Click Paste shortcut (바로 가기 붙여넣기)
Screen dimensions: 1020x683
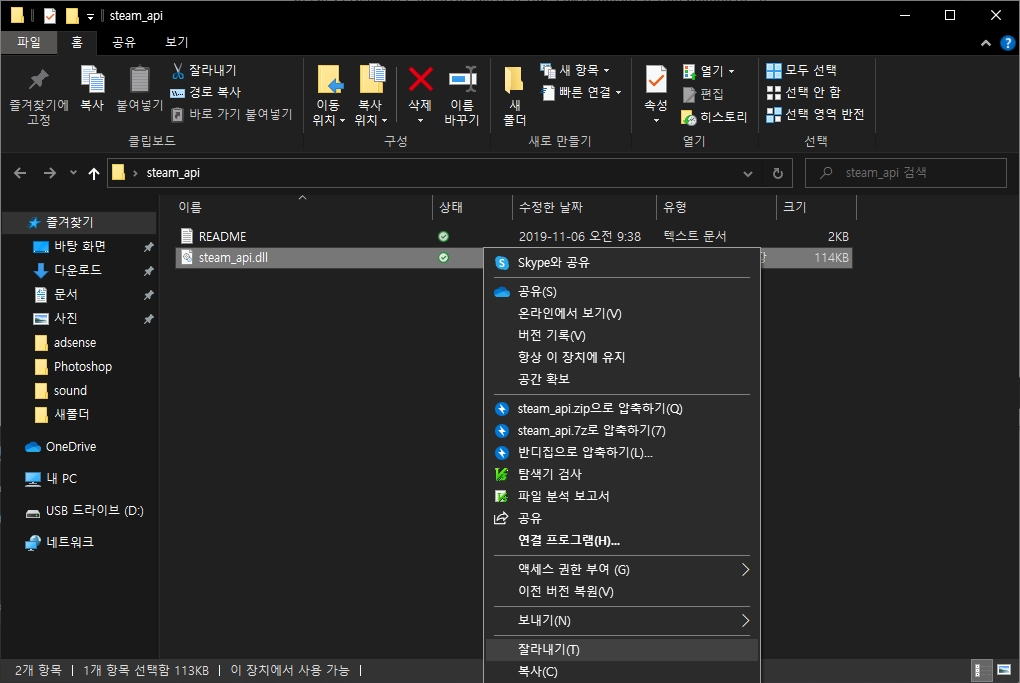pyautogui.click(x=232, y=114)
